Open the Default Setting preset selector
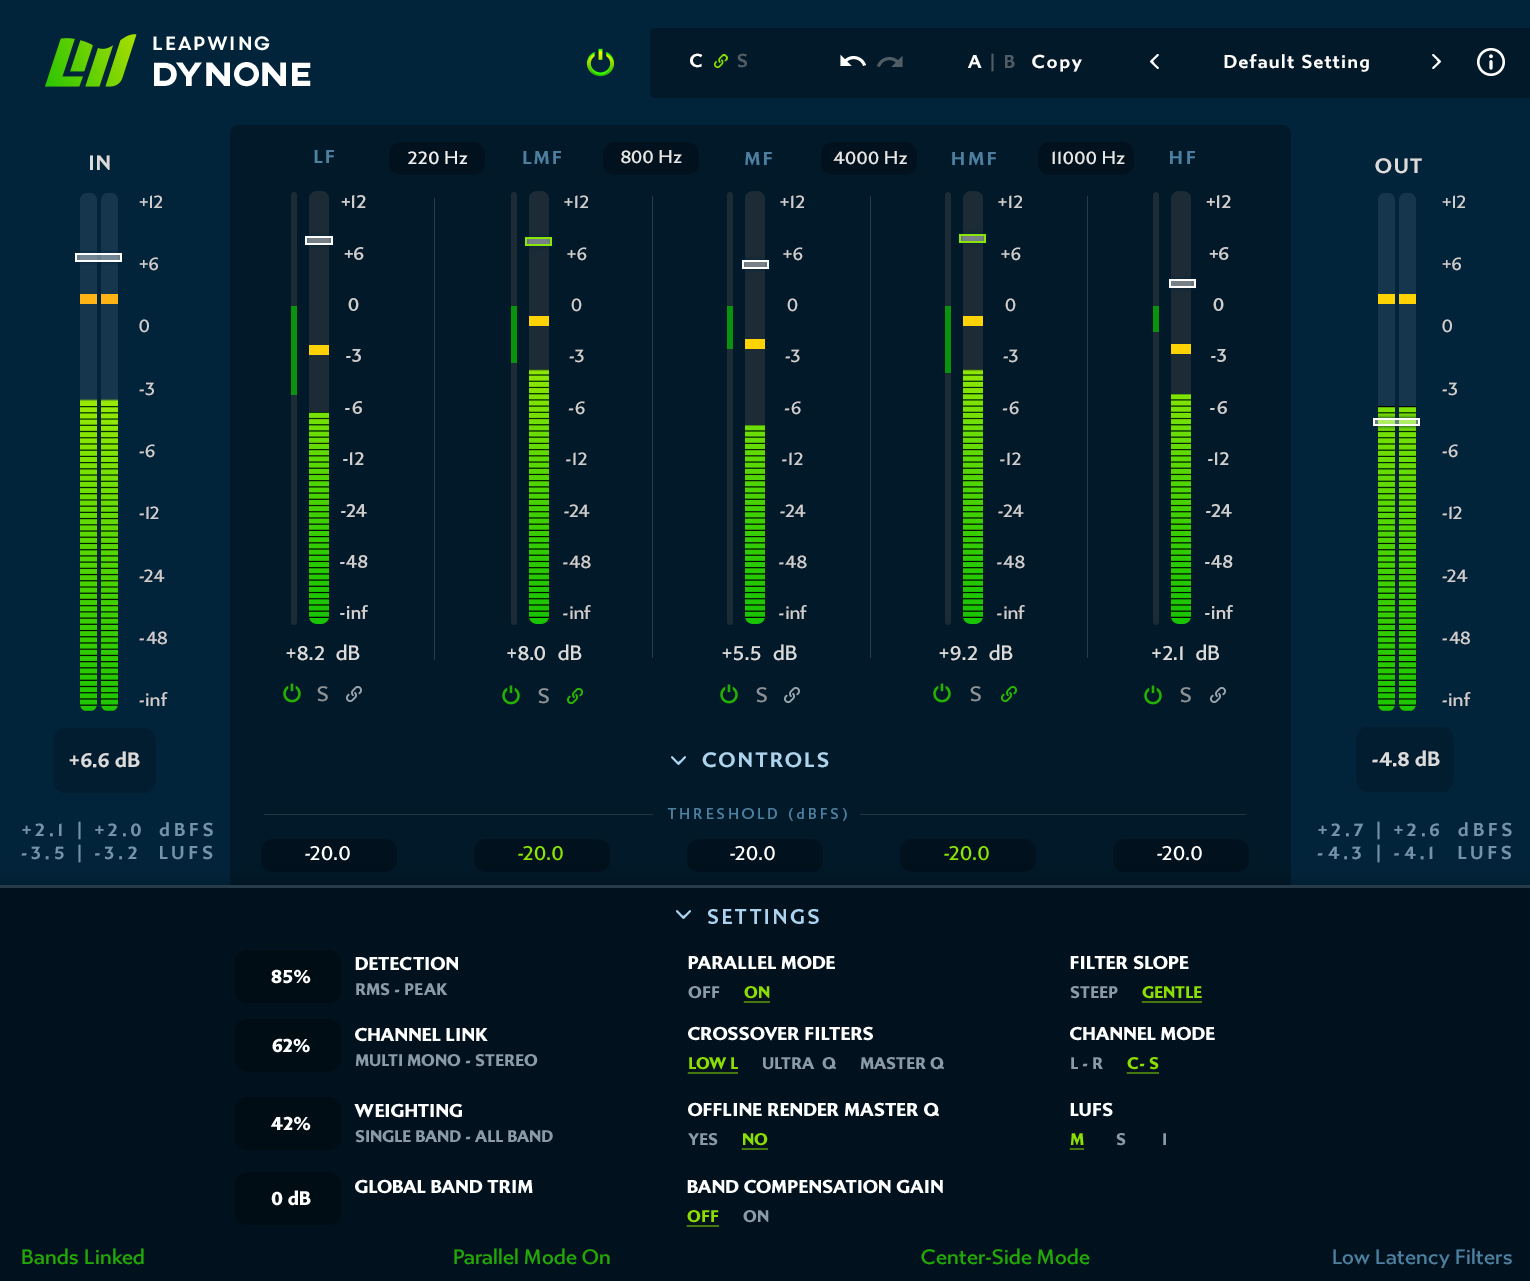The height and width of the screenshot is (1281, 1530). coord(1296,61)
